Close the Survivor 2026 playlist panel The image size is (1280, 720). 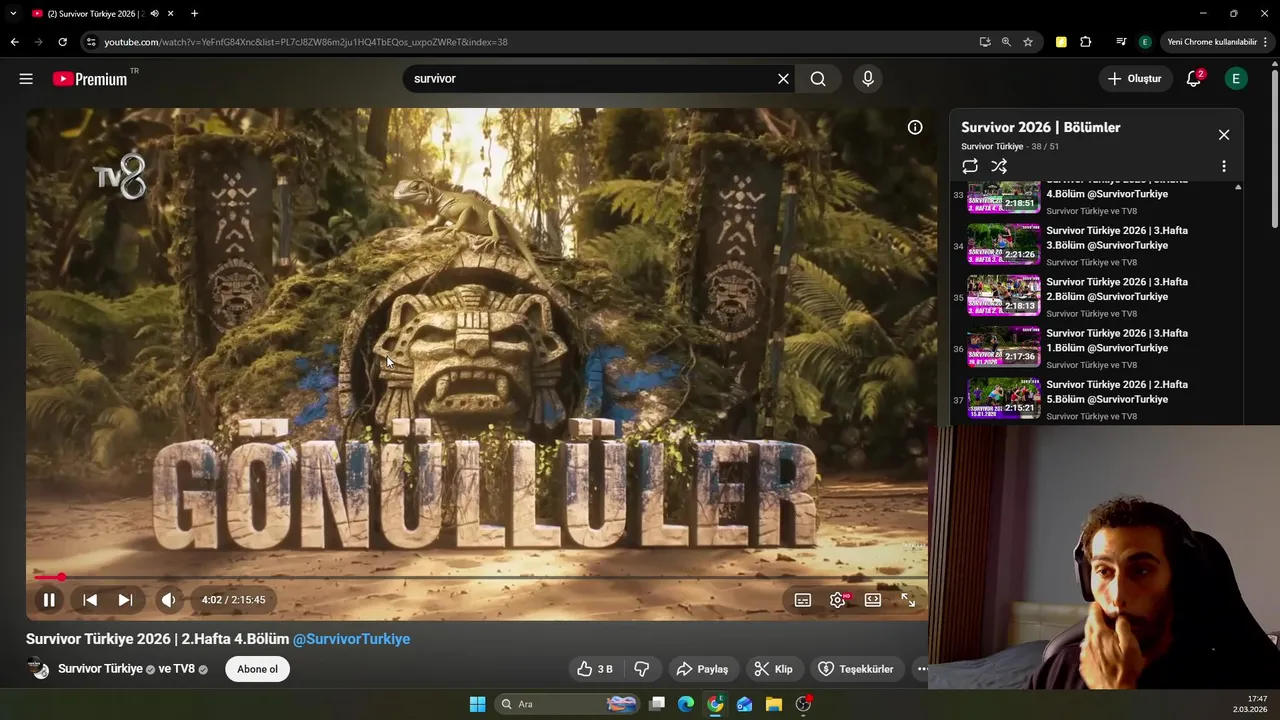(x=1224, y=135)
